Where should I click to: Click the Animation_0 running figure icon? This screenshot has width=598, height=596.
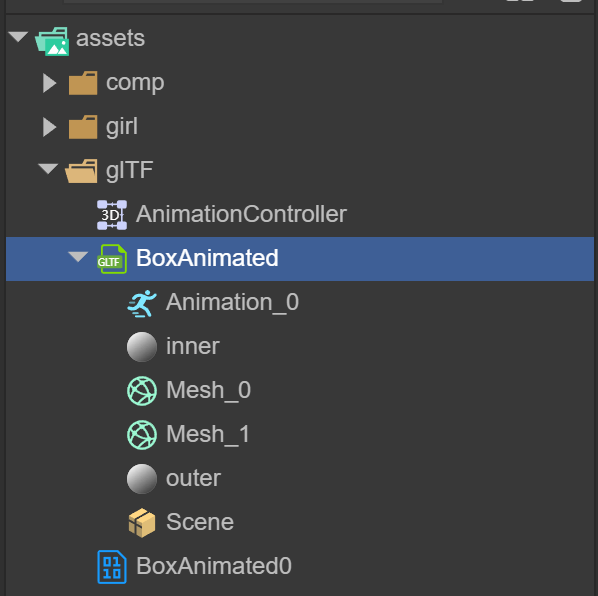pyautogui.click(x=141, y=303)
